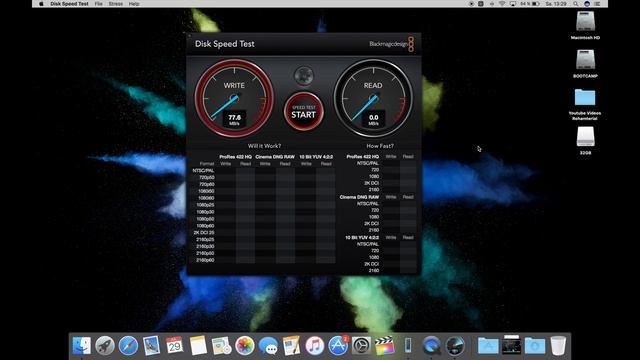Click the 2K DCI 25 format row
Viewport: 640px width, 360px height.
[204, 233]
